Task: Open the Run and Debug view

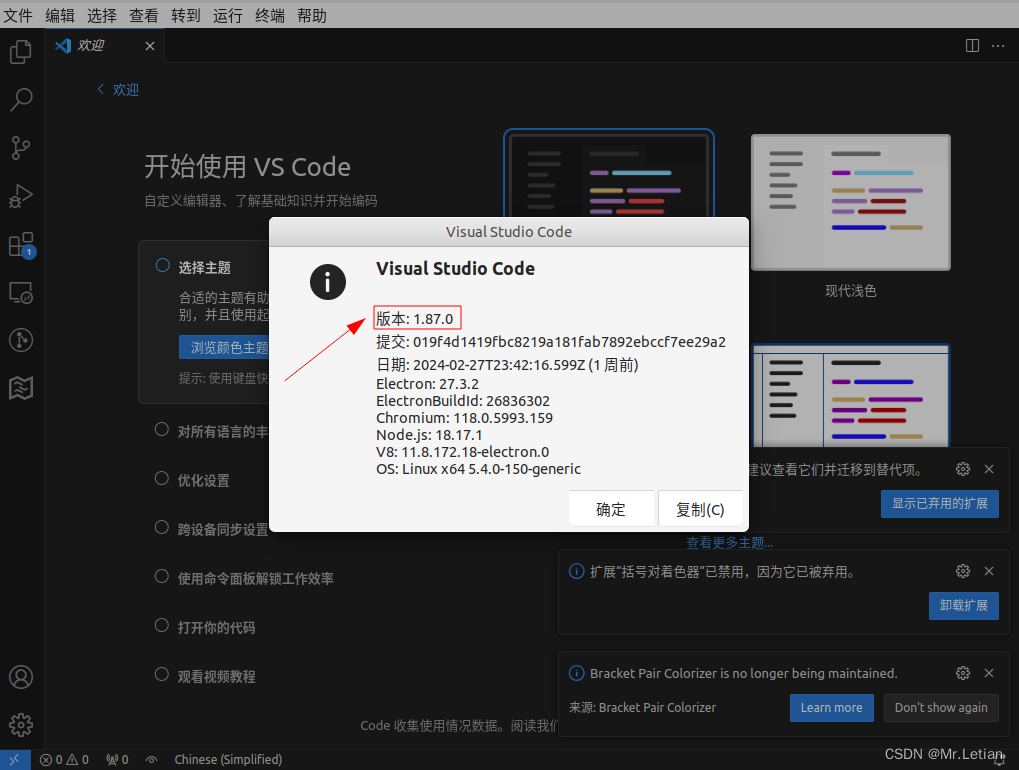Action: [21, 196]
